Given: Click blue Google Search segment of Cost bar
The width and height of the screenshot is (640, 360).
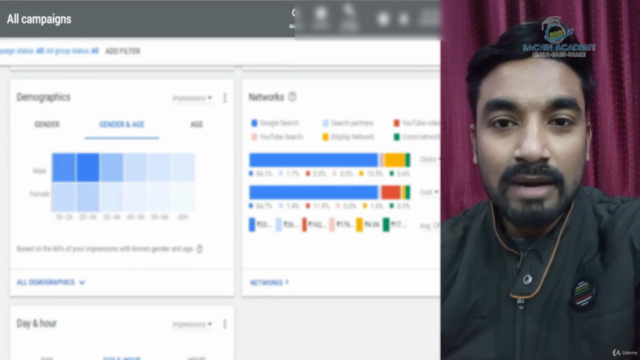Looking at the screenshot, I should click(313, 192).
